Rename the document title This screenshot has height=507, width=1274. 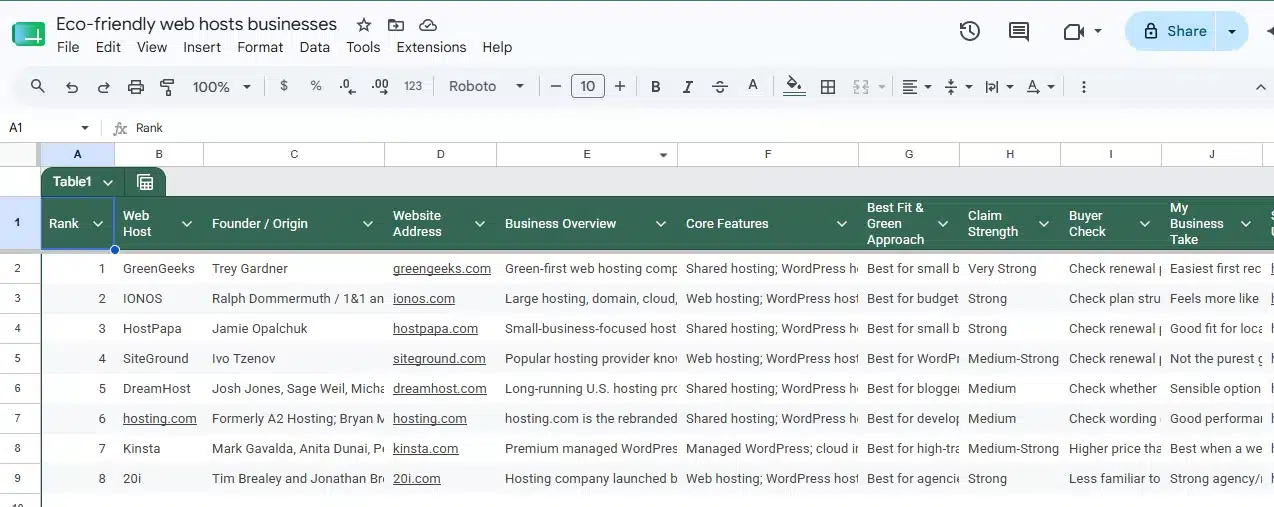coord(197,24)
